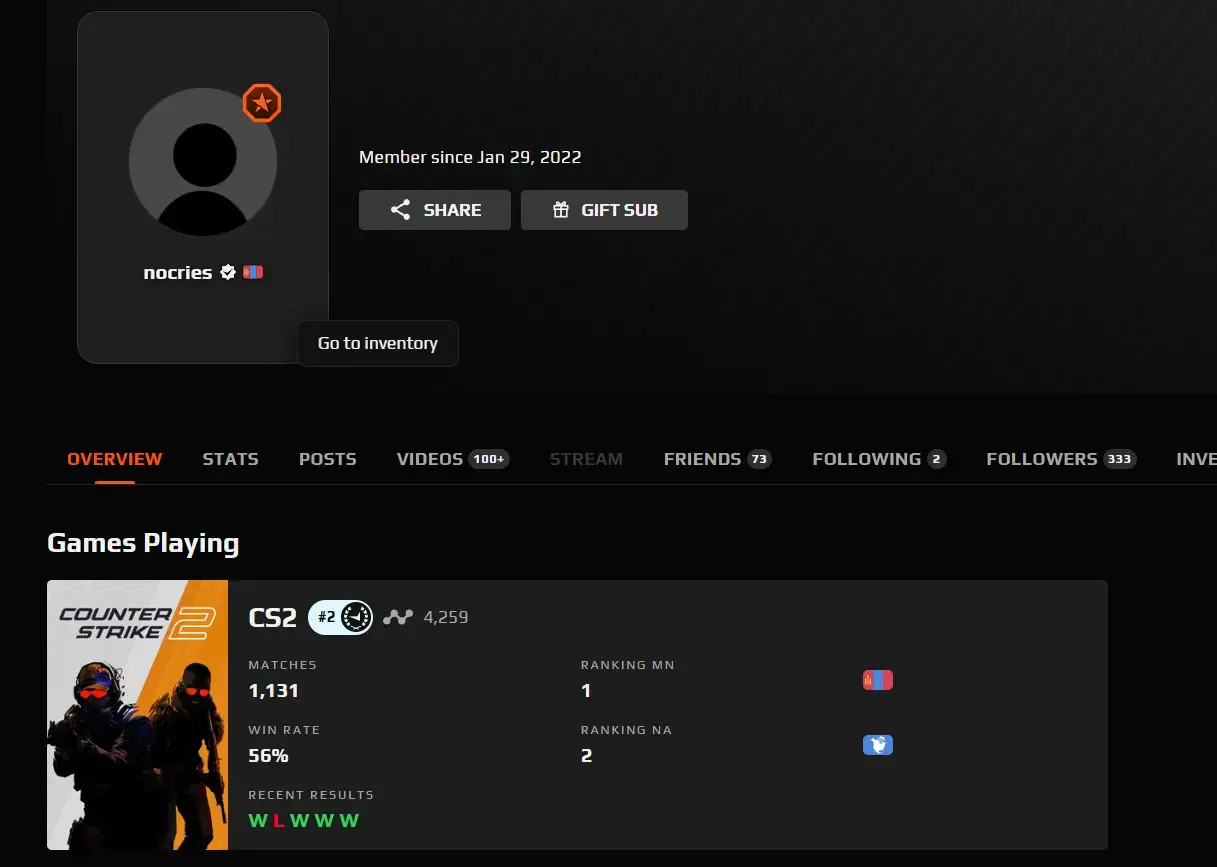1217x867 pixels.
Task: Click the Go to inventory tooltip
Action: tap(378, 343)
